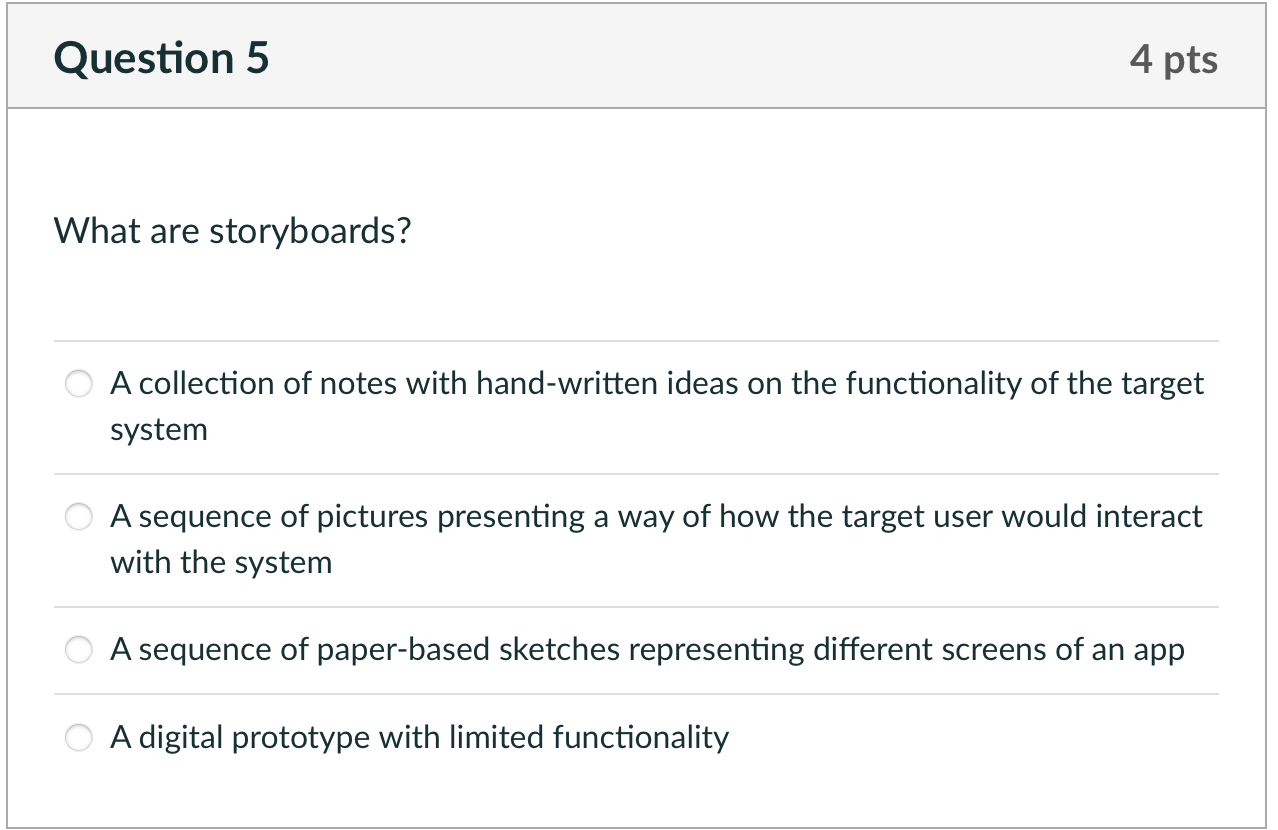Click answer label "A digital prototype with limited functionality"
1278x830 pixels.
pos(420,737)
